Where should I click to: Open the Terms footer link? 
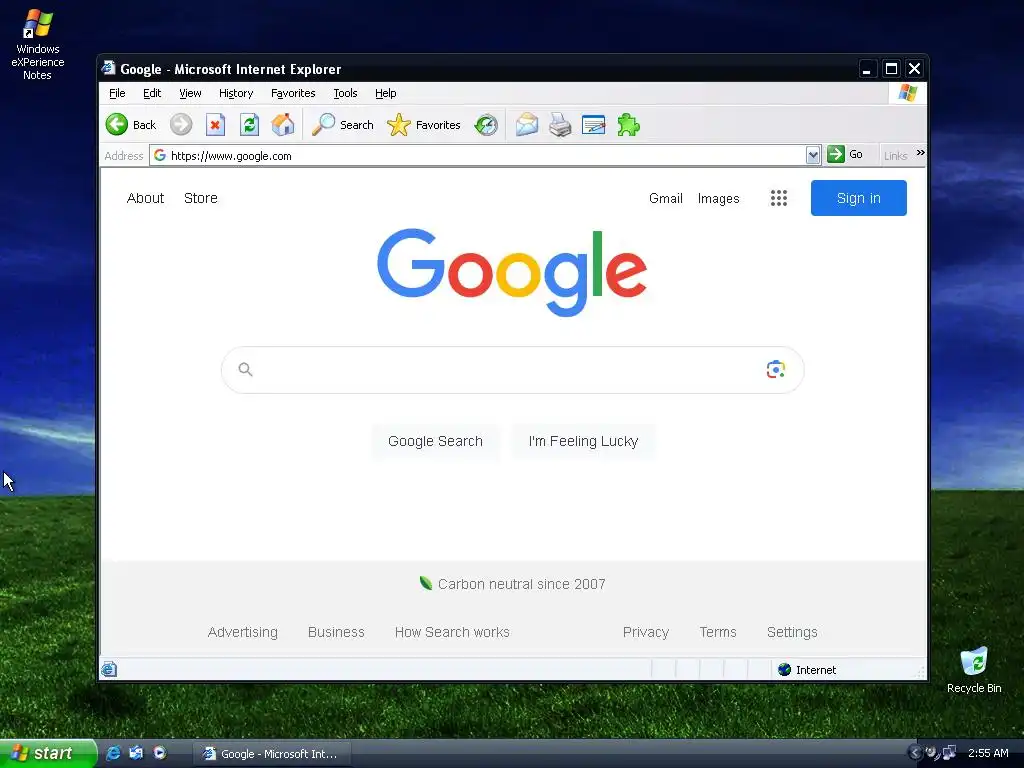click(718, 632)
